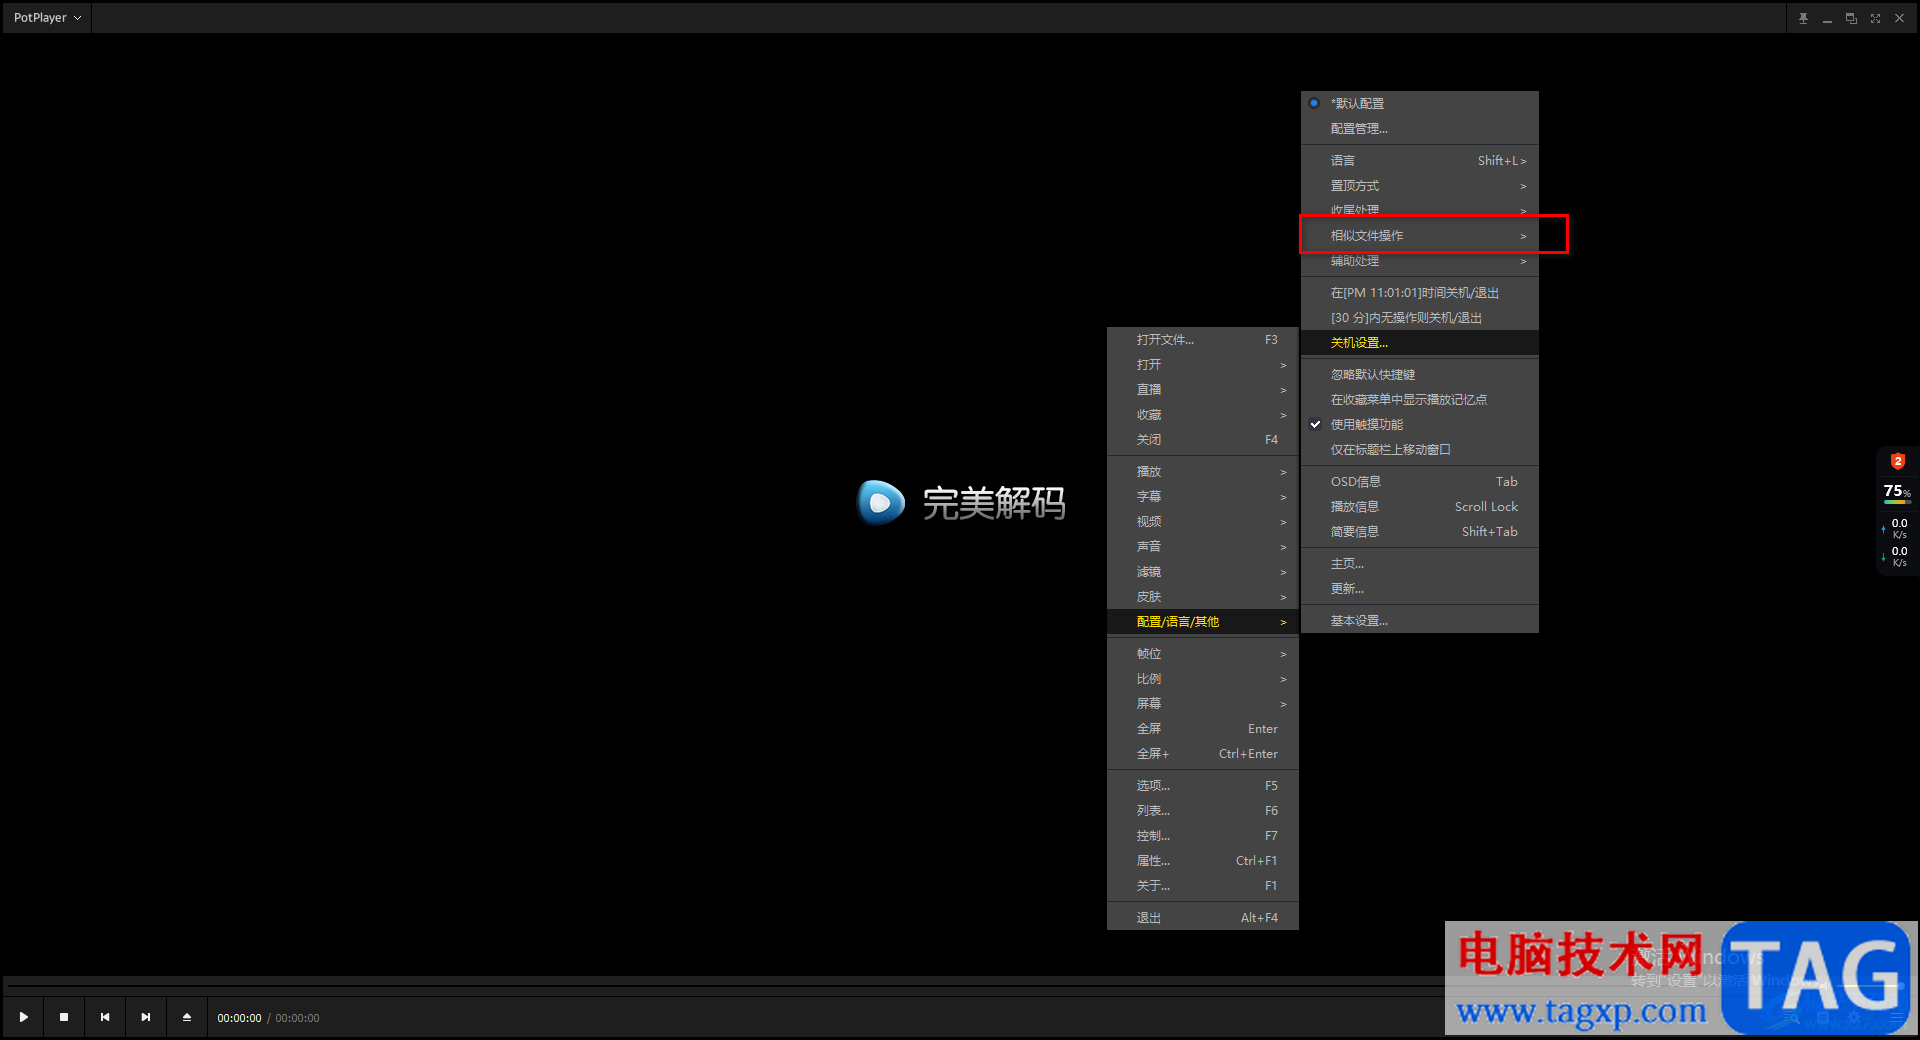This screenshot has width=1920, height=1040.
Task: Choose 退出 Alt+F4 to exit
Action: coord(1203,918)
